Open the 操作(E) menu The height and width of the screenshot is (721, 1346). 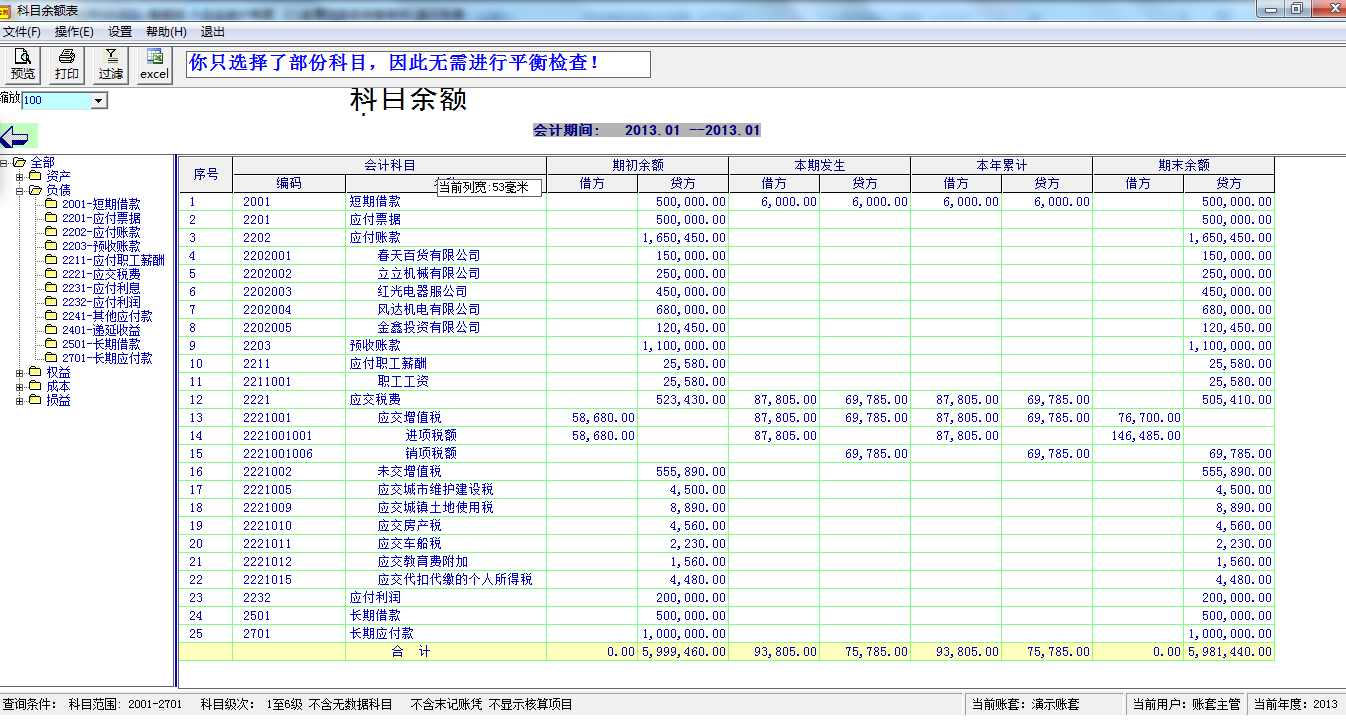(74, 32)
